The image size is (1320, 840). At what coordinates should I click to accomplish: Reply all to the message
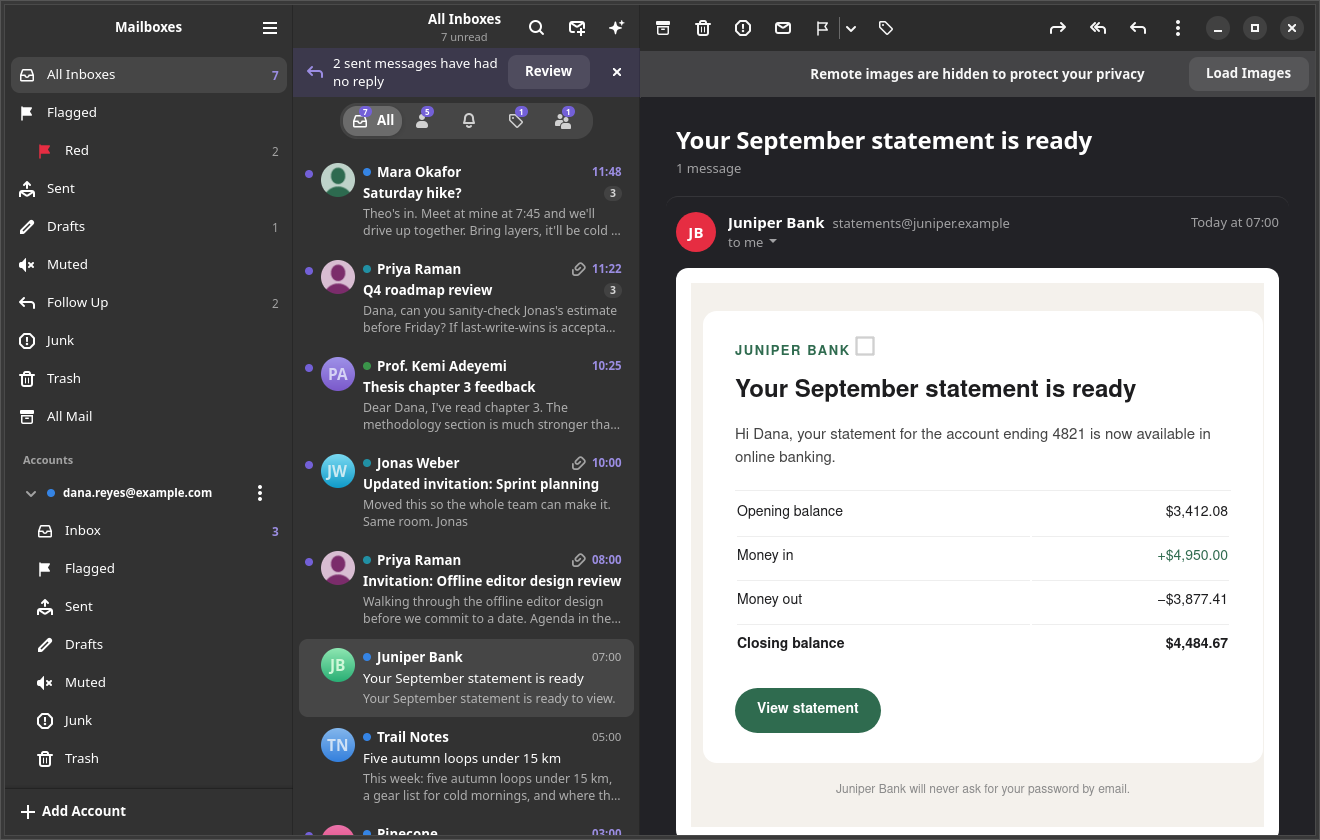click(x=1098, y=28)
